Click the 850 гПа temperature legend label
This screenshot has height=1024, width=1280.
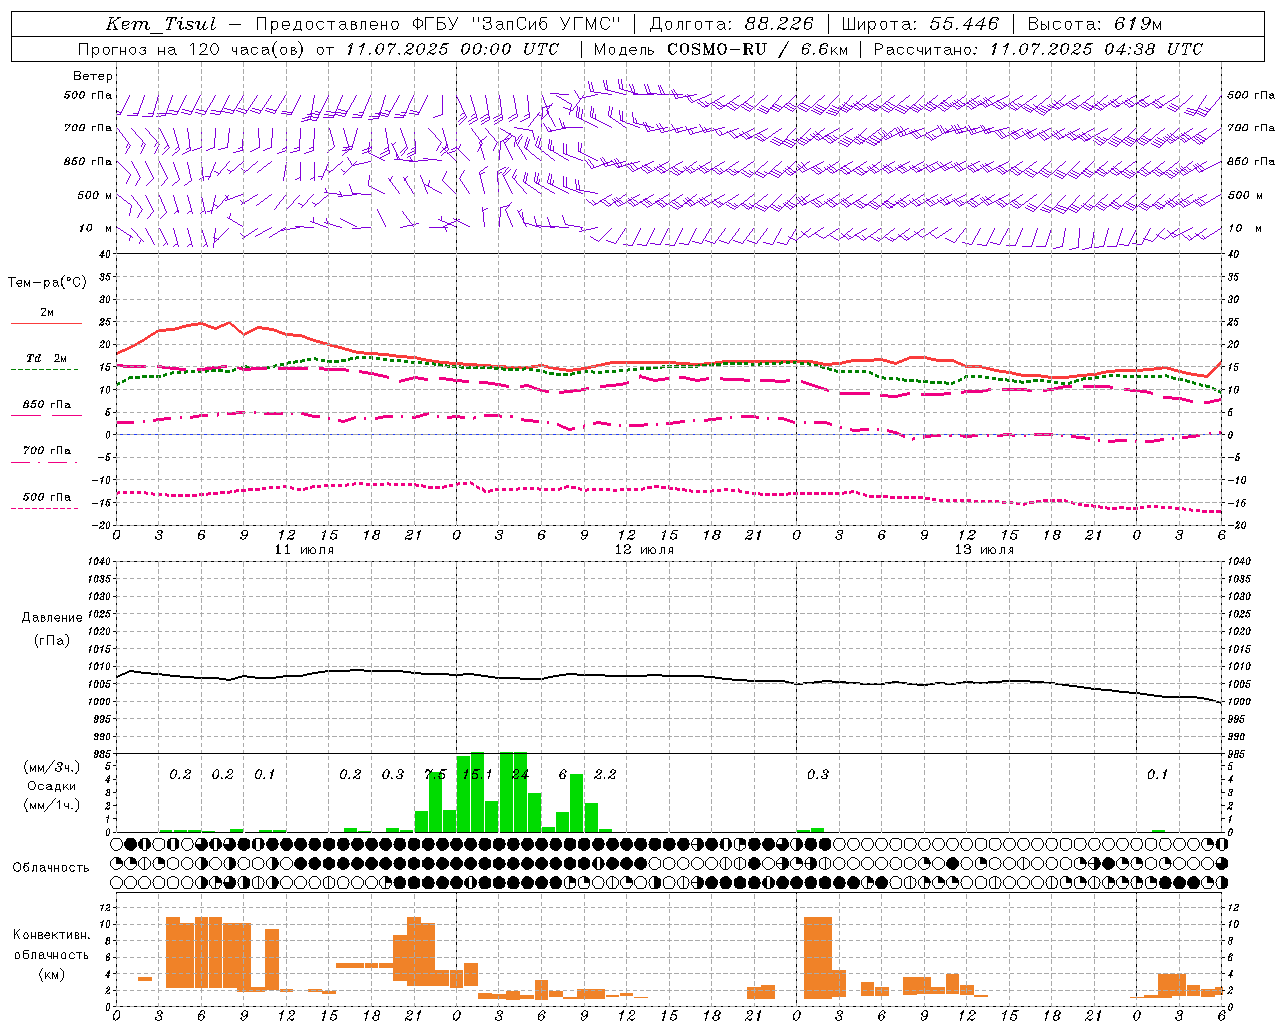click(46, 405)
